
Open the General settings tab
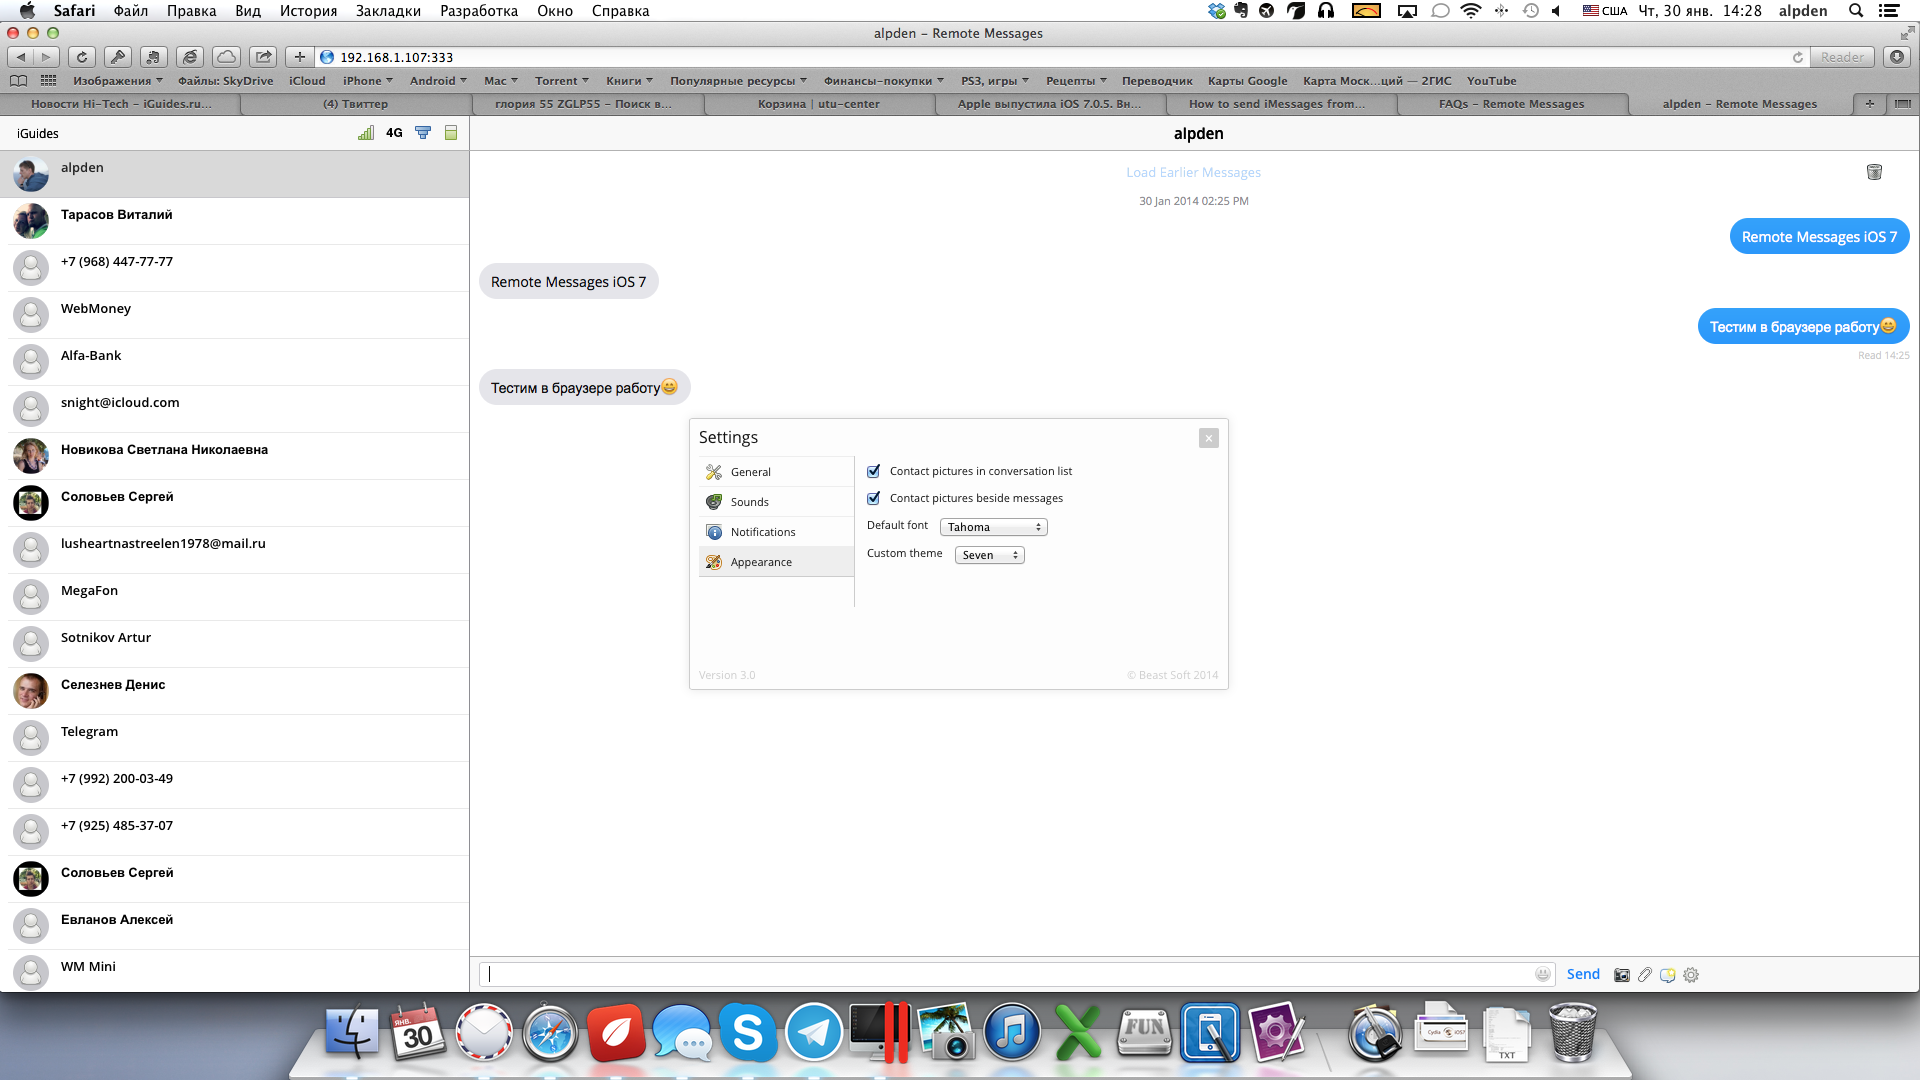pyautogui.click(x=749, y=471)
